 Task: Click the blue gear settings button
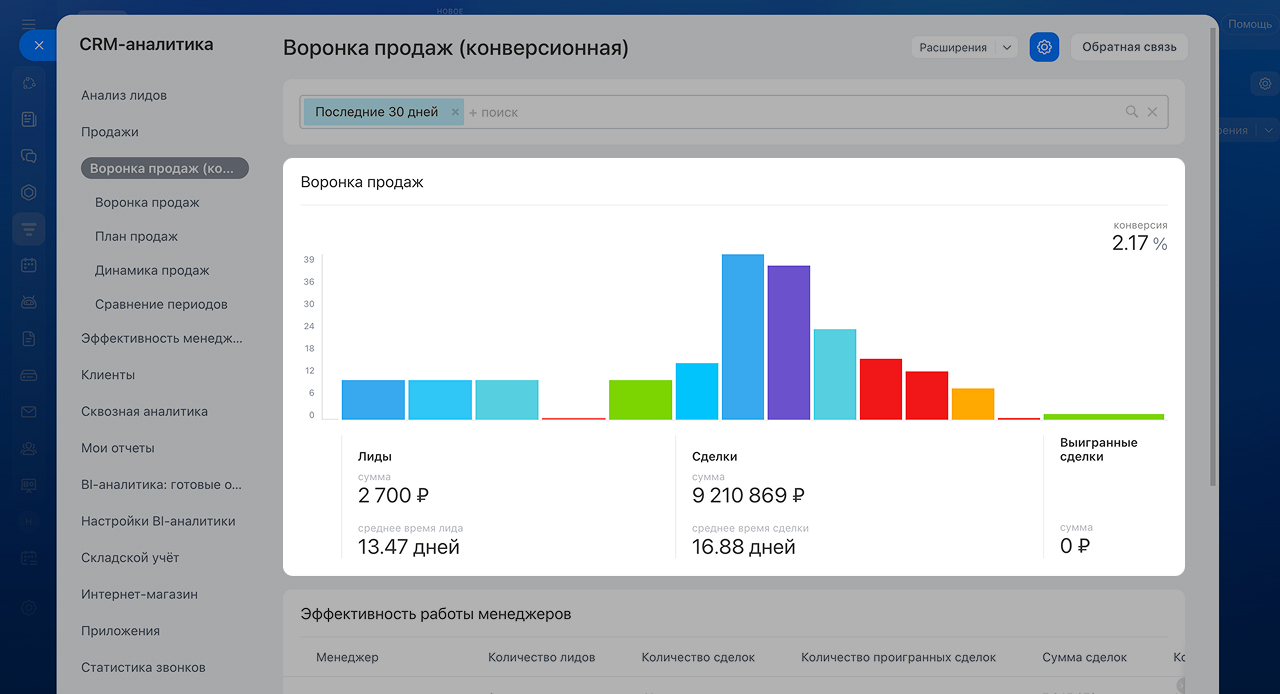(1044, 47)
